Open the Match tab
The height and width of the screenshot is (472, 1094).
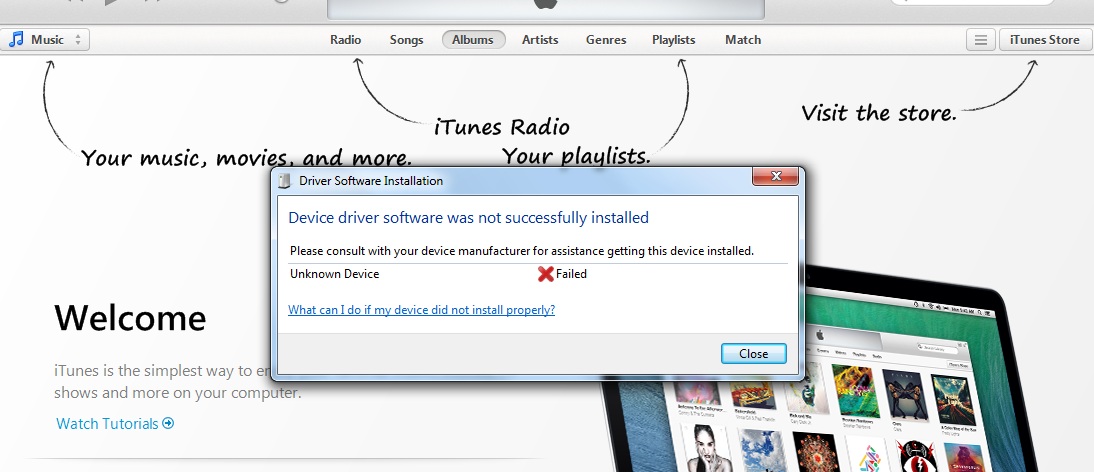[742, 40]
